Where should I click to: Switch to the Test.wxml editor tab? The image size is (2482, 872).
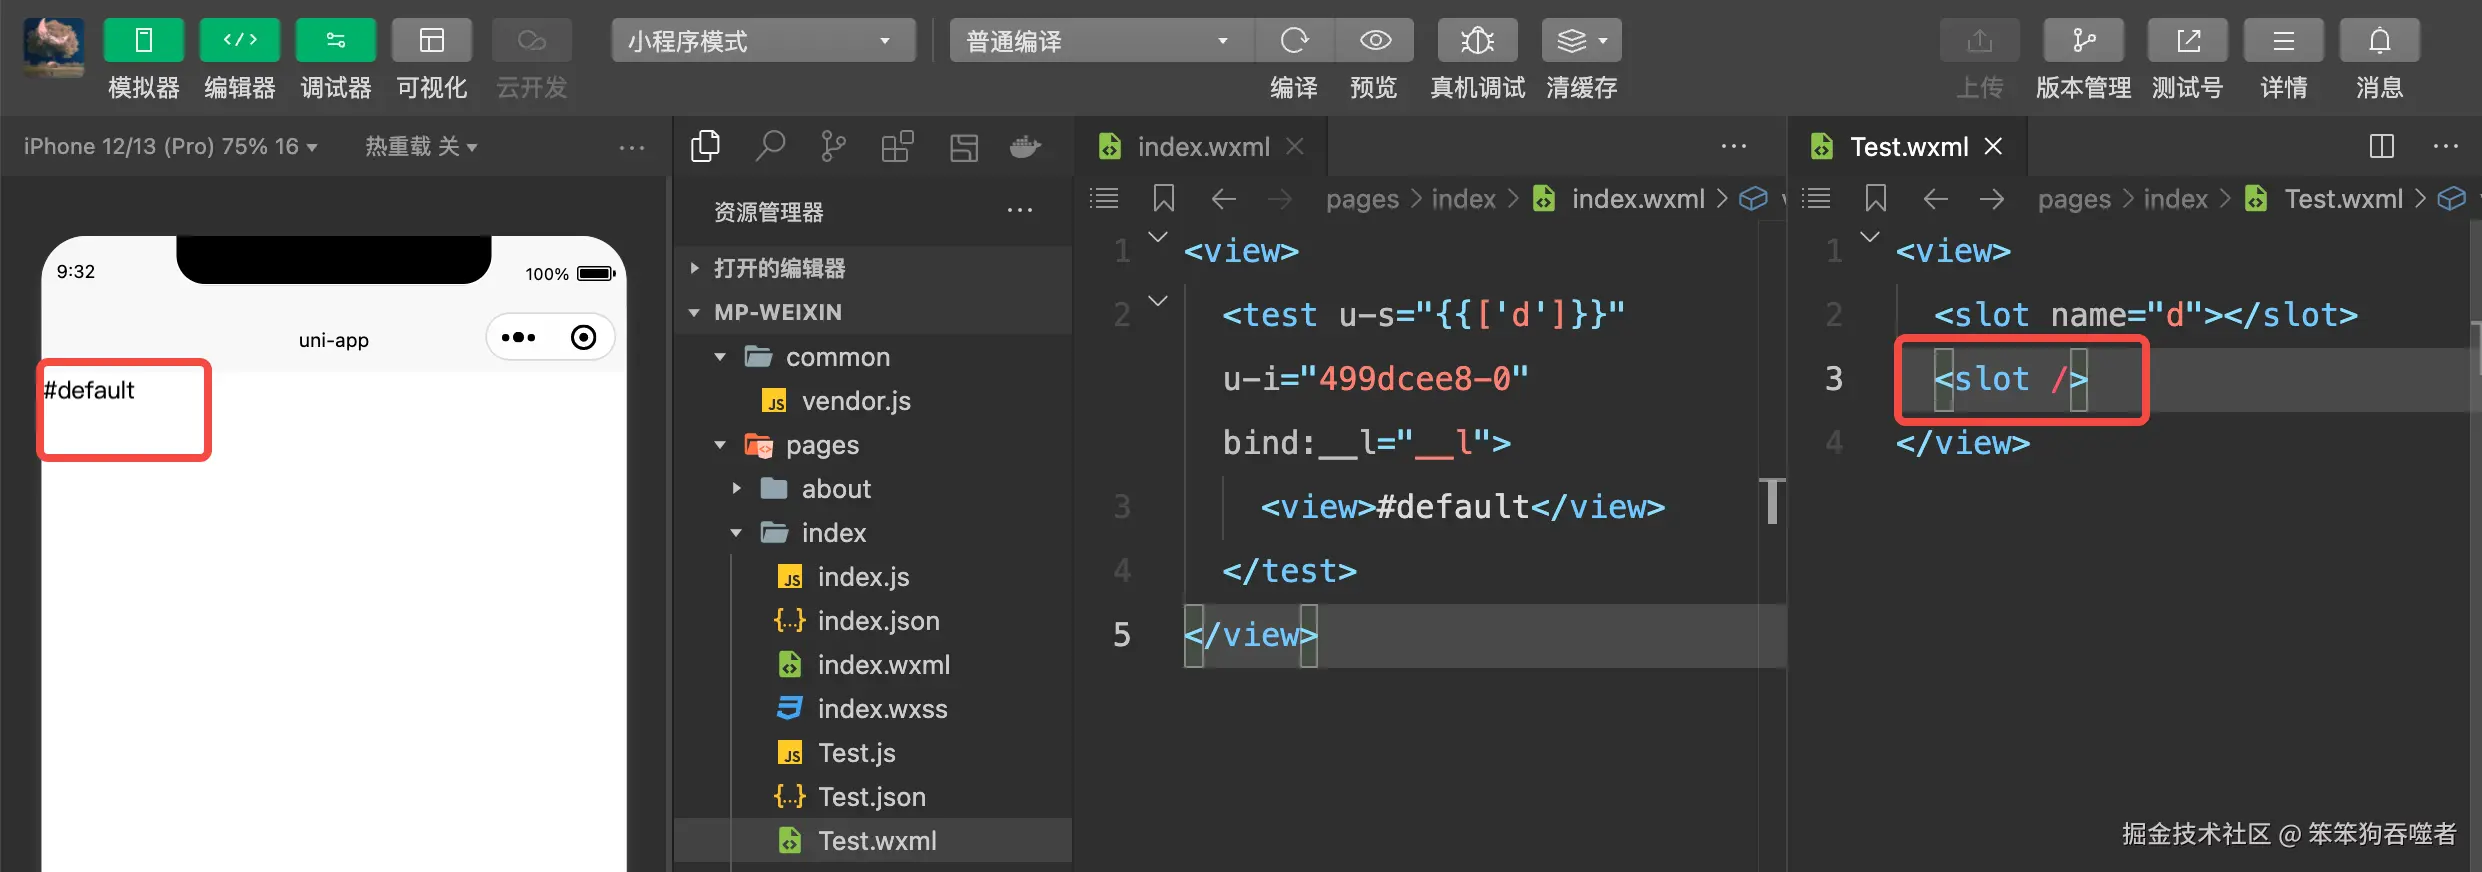tap(1909, 147)
